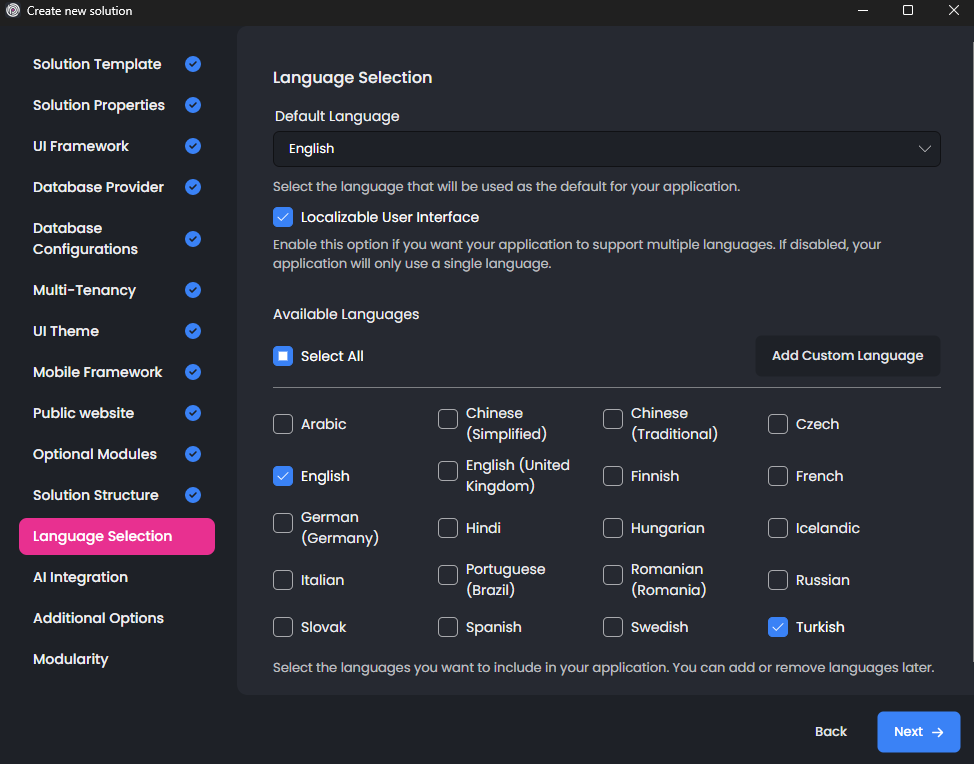Click the Add Custom Language button

(x=847, y=356)
